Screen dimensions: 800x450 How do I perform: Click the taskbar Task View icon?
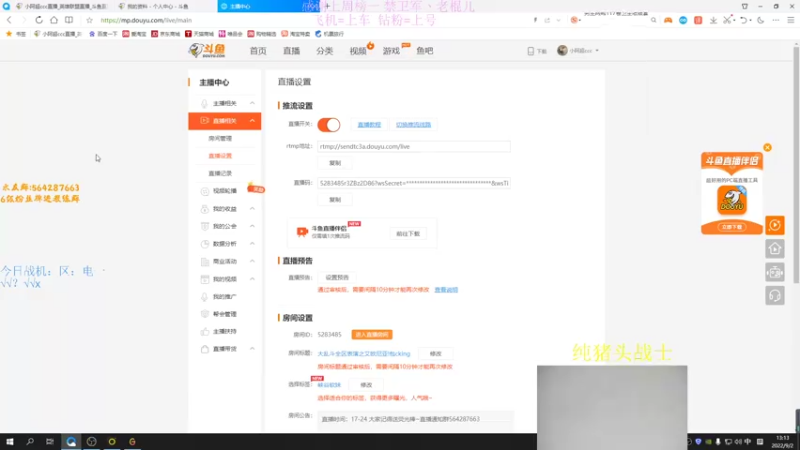pyautogui.click(x=49, y=441)
